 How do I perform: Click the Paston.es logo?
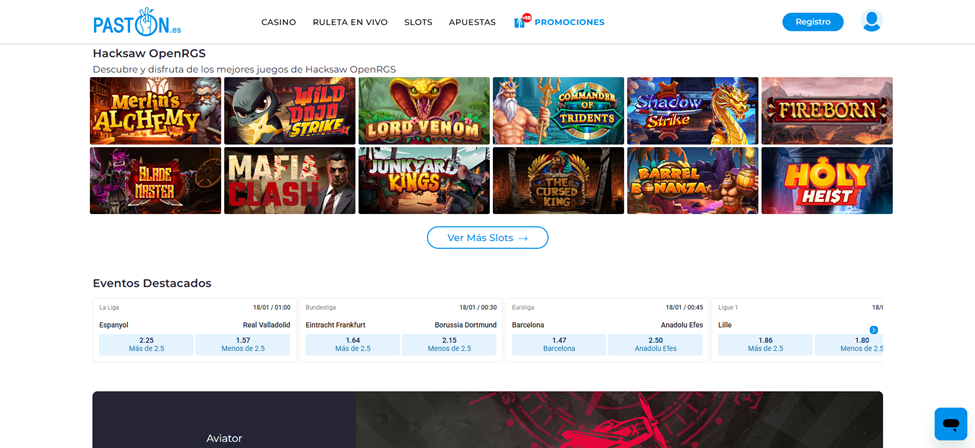coord(137,22)
